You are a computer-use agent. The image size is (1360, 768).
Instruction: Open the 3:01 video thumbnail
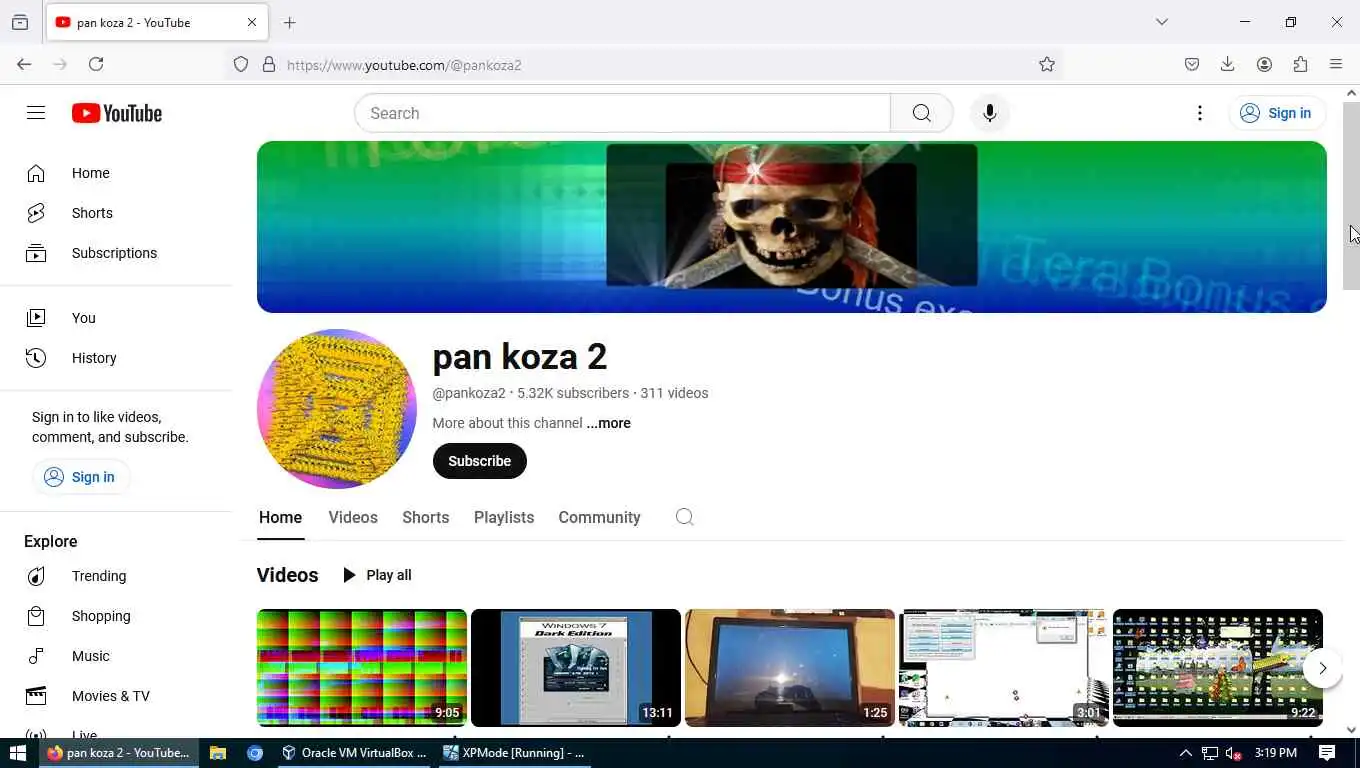pyautogui.click(x=1004, y=668)
